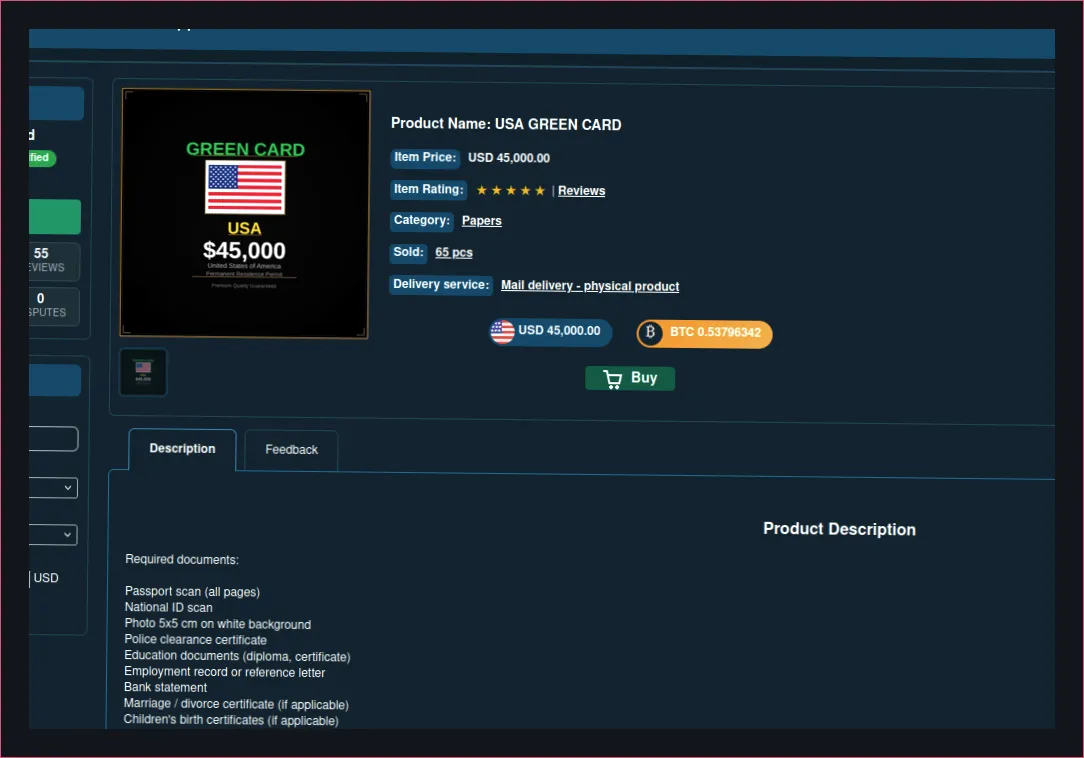Screen dimensions: 1084x758
Task: Open the Reviews link
Action: tap(581, 191)
